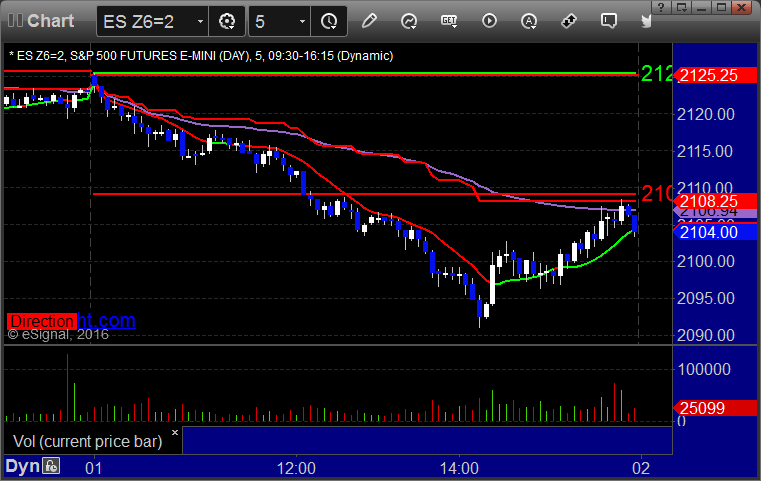This screenshot has height=481, width=761.
Task: Click the grip icon beside the Chart title
Action: [15, 20]
